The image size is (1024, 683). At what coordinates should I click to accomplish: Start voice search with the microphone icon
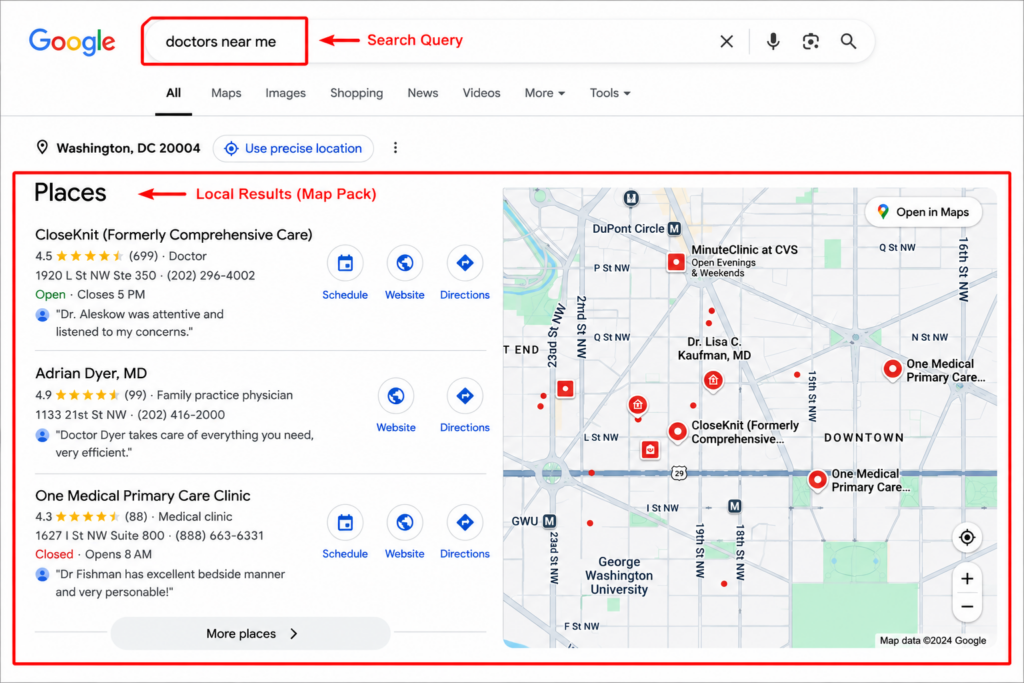click(773, 41)
